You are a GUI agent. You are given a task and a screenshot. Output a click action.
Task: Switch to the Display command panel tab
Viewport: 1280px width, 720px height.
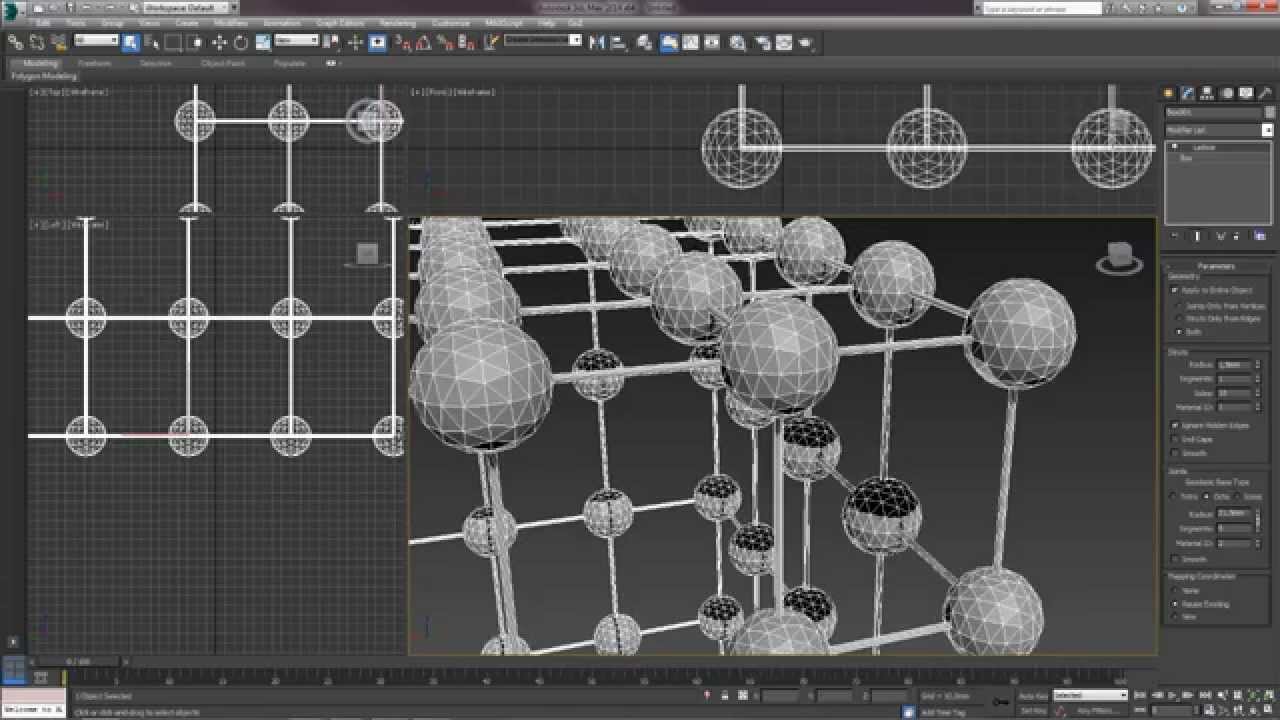tap(1246, 93)
